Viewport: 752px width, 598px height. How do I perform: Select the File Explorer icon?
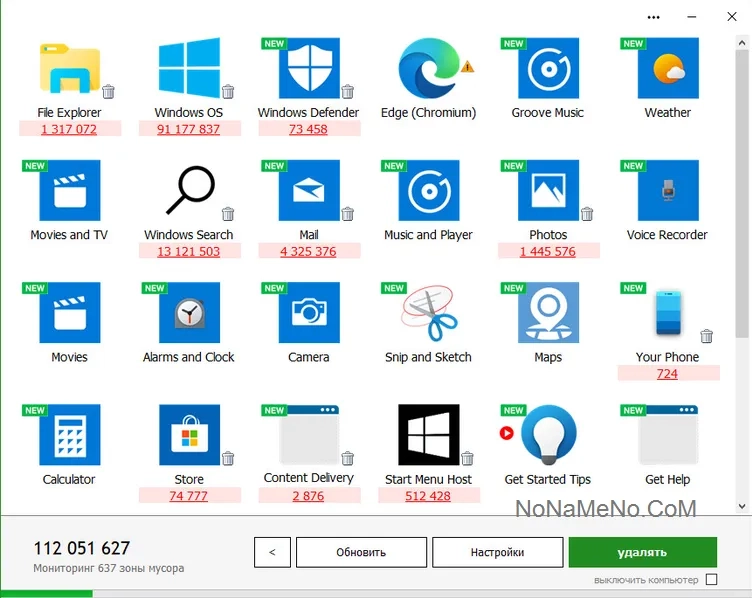coord(69,68)
